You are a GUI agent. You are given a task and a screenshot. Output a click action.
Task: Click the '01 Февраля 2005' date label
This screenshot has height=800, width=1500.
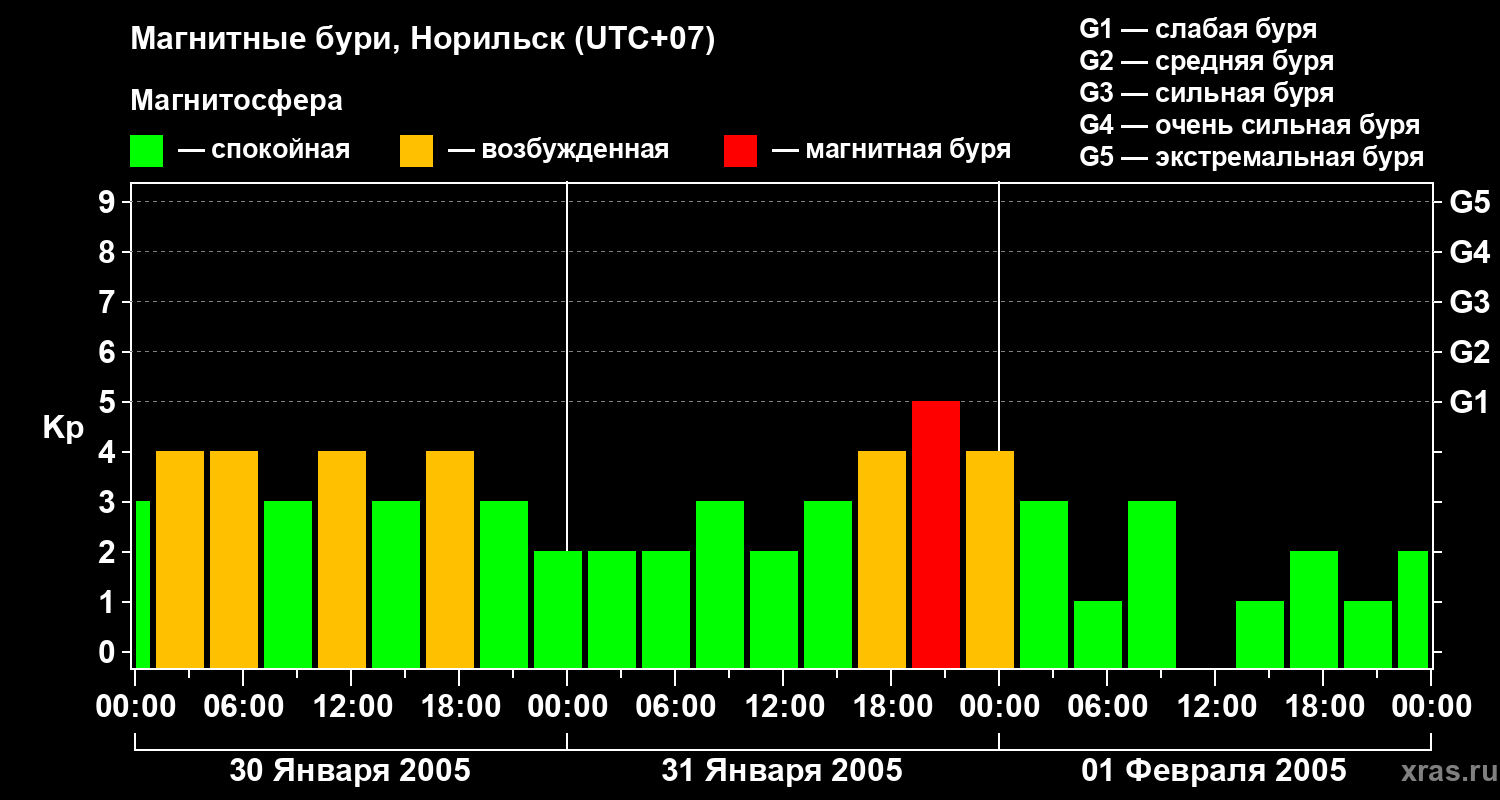pos(1214,771)
